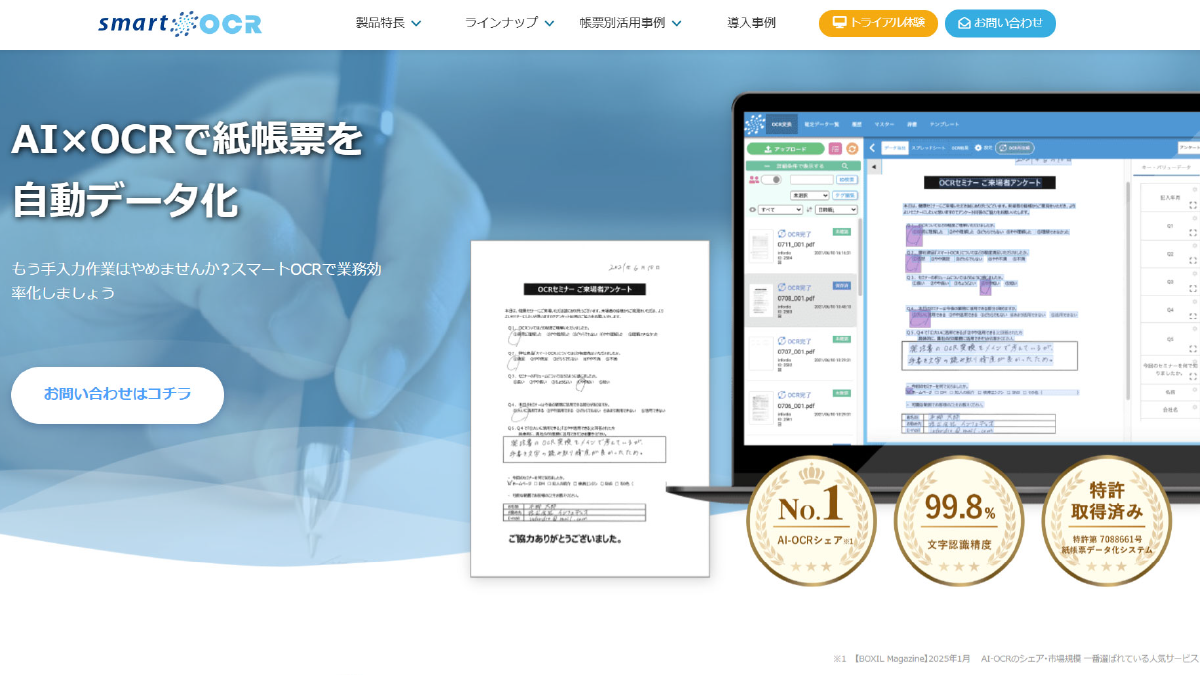1200x675 pixels.
Task: Click the green アップロード button
Action: pyautogui.click(x=785, y=149)
